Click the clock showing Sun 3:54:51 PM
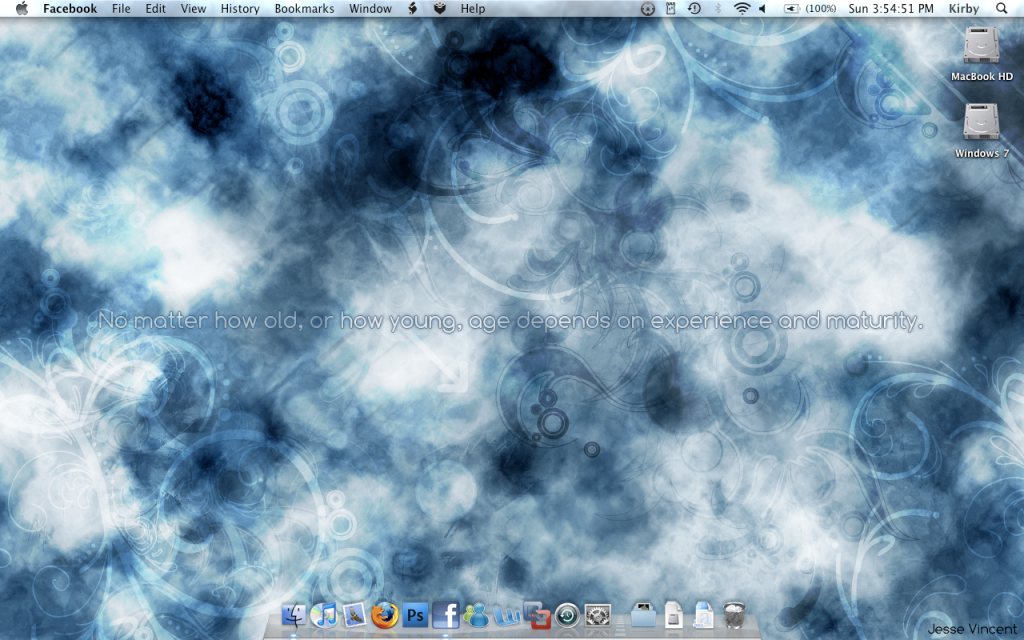Screen dimensions: 1024x640 [891, 8]
